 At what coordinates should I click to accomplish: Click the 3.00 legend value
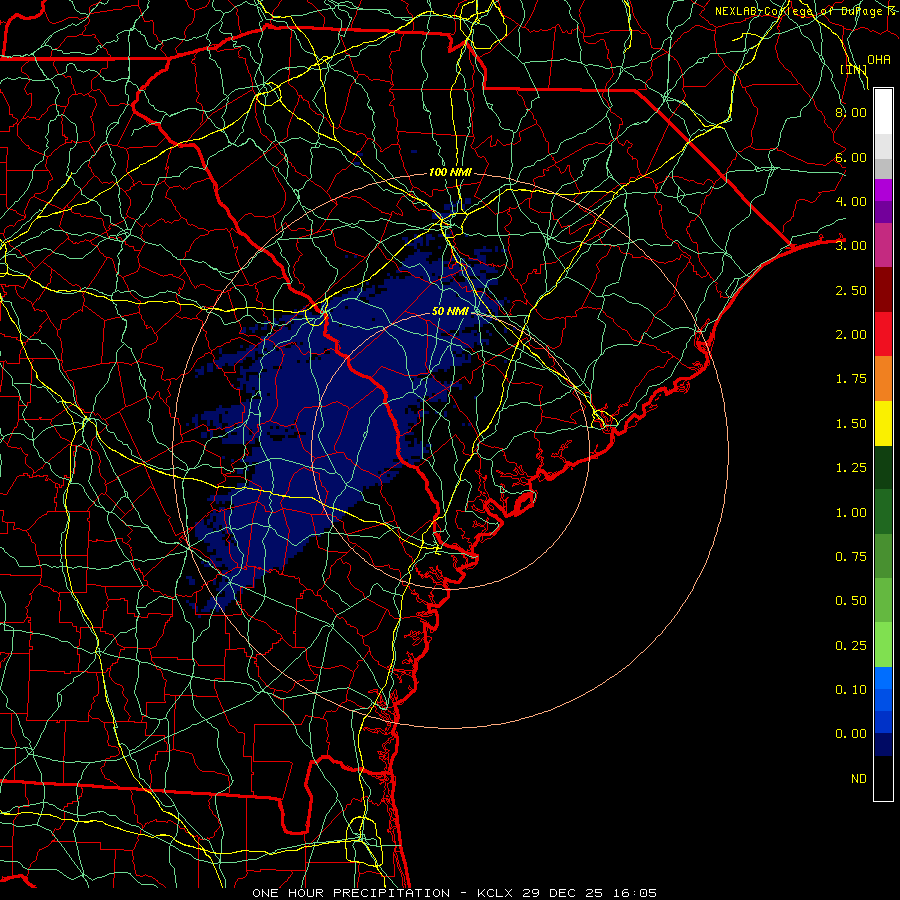click(x=851, y=246)
